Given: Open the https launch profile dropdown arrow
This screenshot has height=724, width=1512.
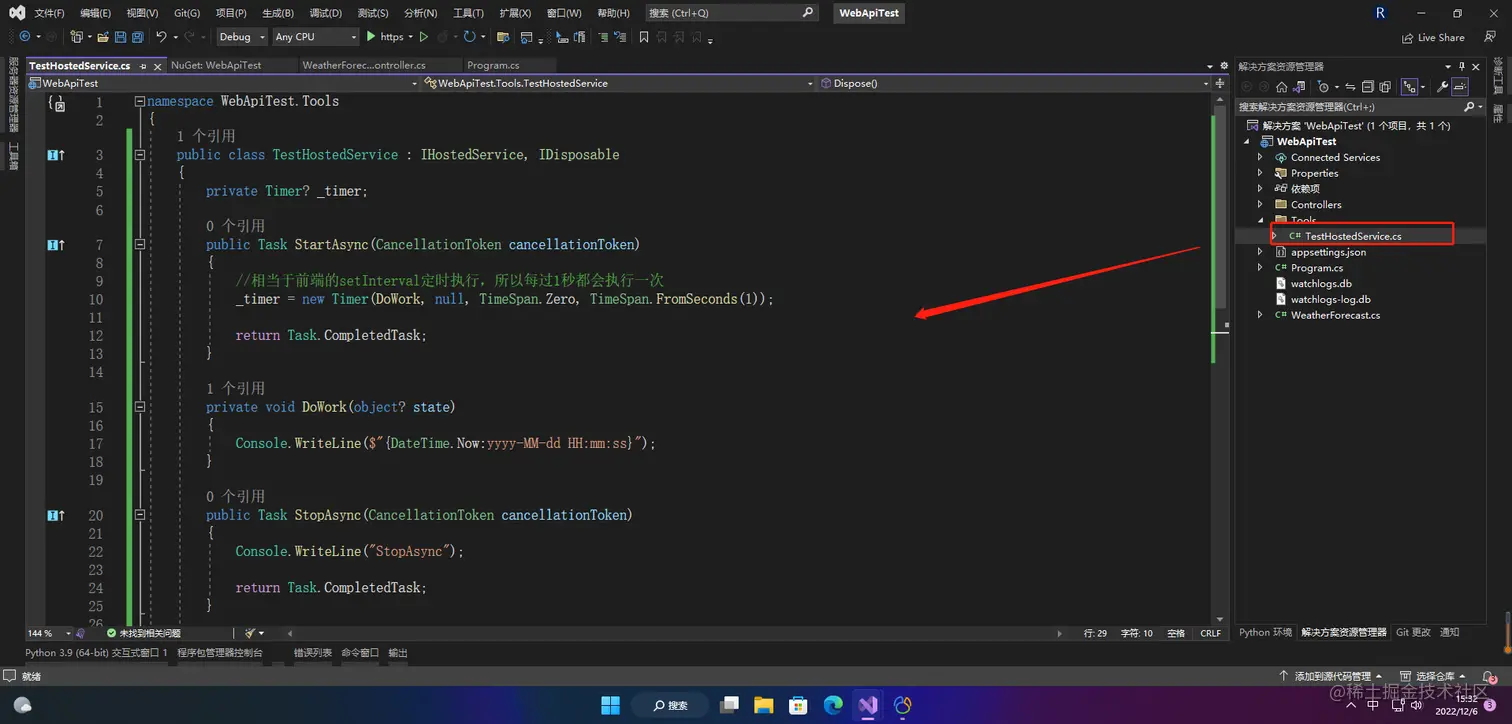Looking at the screenshot, I should pos(411,37).
